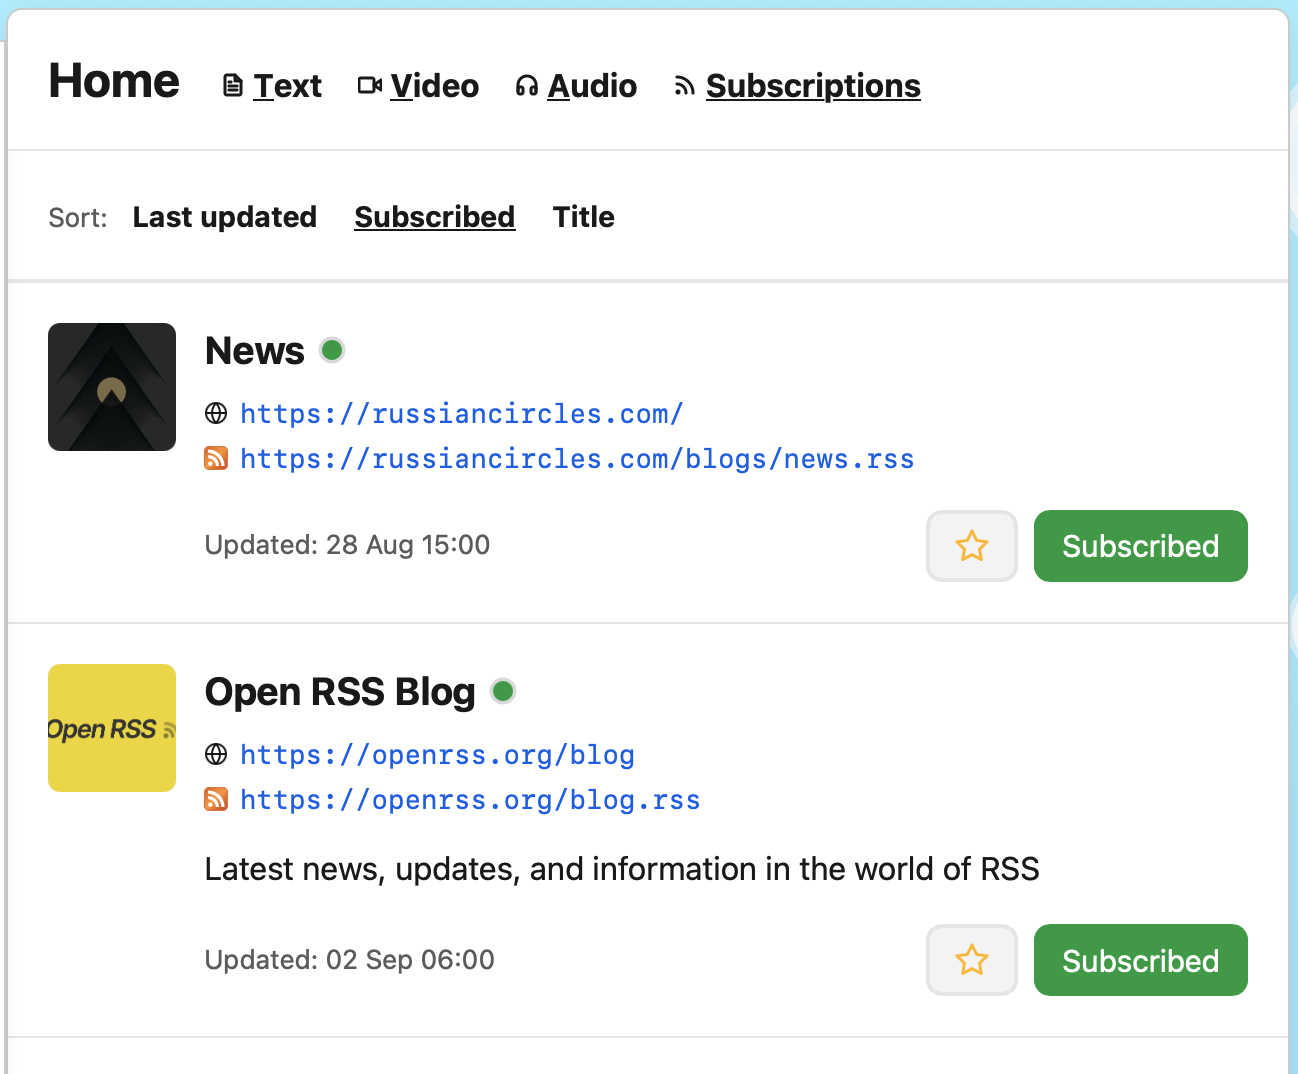Viewport: 1298px width, 1074px height.
Task: Sort feeds by Last updated
Action: 225,217
